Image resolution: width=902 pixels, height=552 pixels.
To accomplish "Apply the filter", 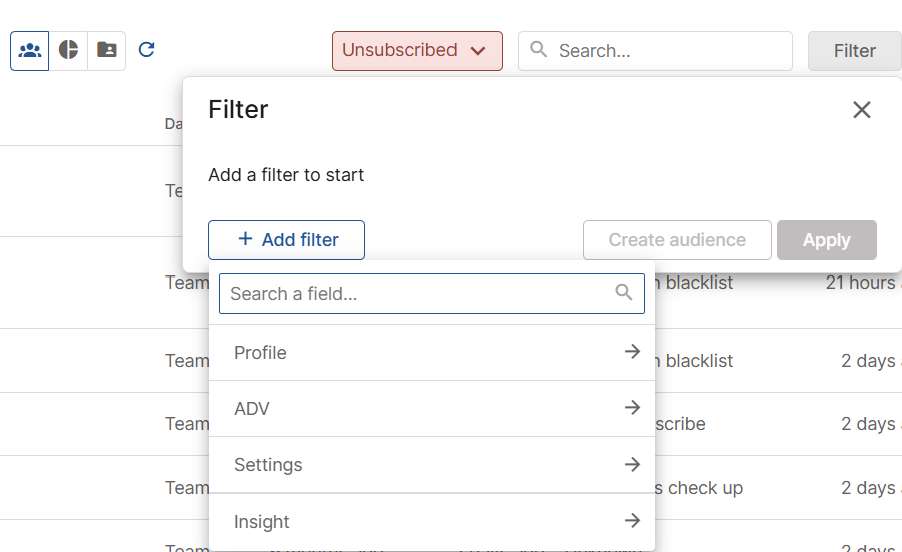I will 826,240.
